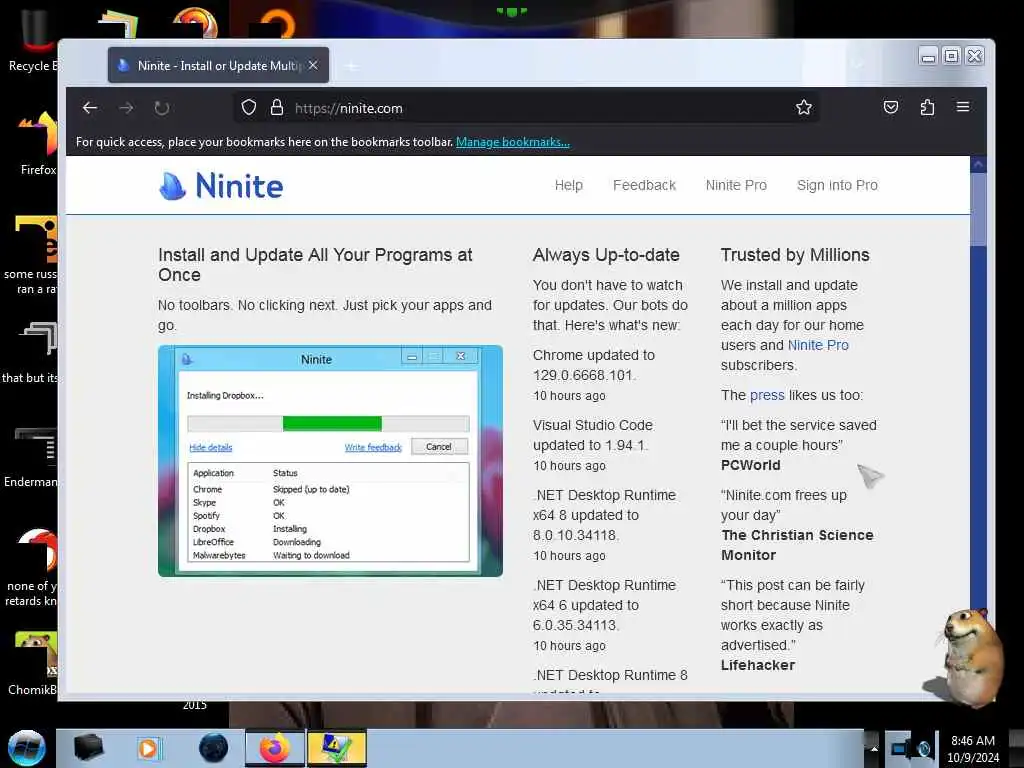Screen dimensions: 1024x768
Task: Click the 'Chrome updated to 129.0.6668.101.' text
Action: tap(594, 365)
